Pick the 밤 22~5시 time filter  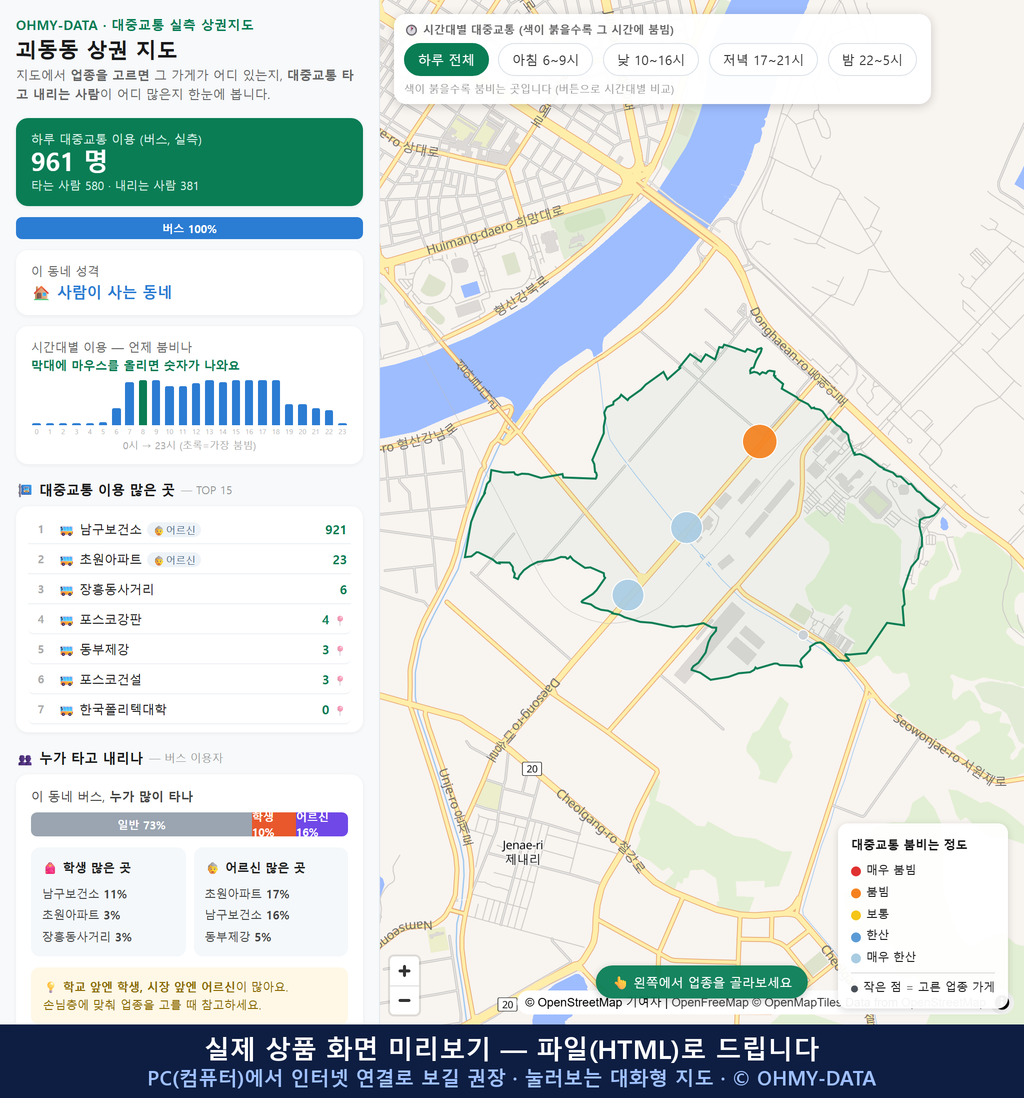point(872,60)
